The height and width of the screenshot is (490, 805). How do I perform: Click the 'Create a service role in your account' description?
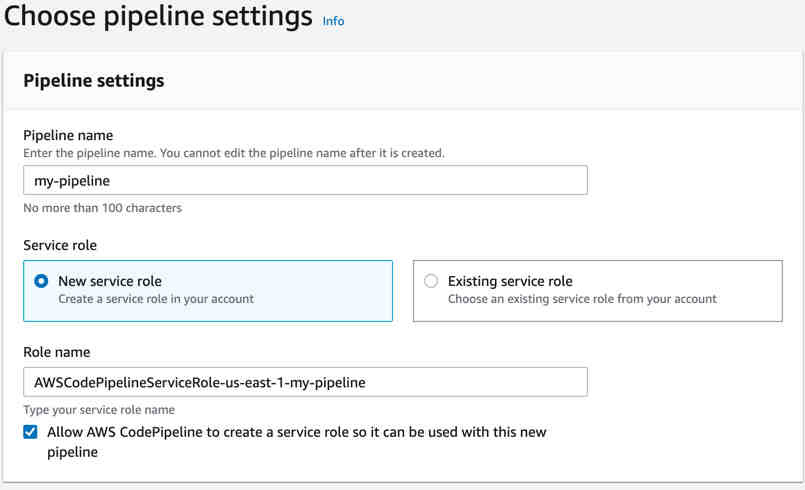tap(155, 299)
